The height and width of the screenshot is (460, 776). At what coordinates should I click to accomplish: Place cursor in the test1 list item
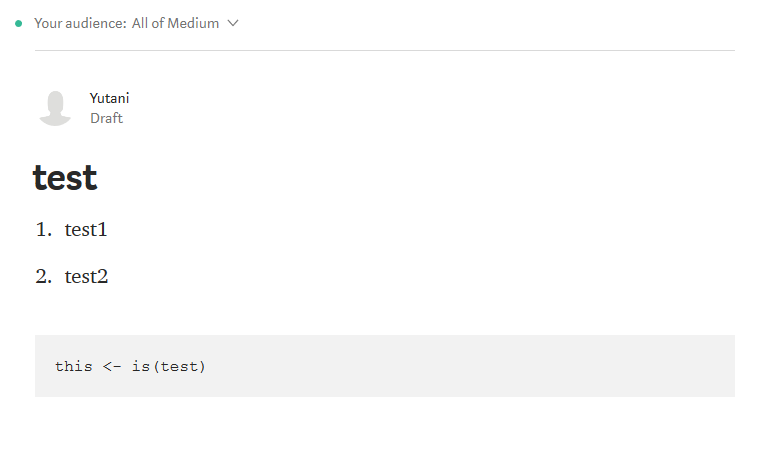point(86,230)
